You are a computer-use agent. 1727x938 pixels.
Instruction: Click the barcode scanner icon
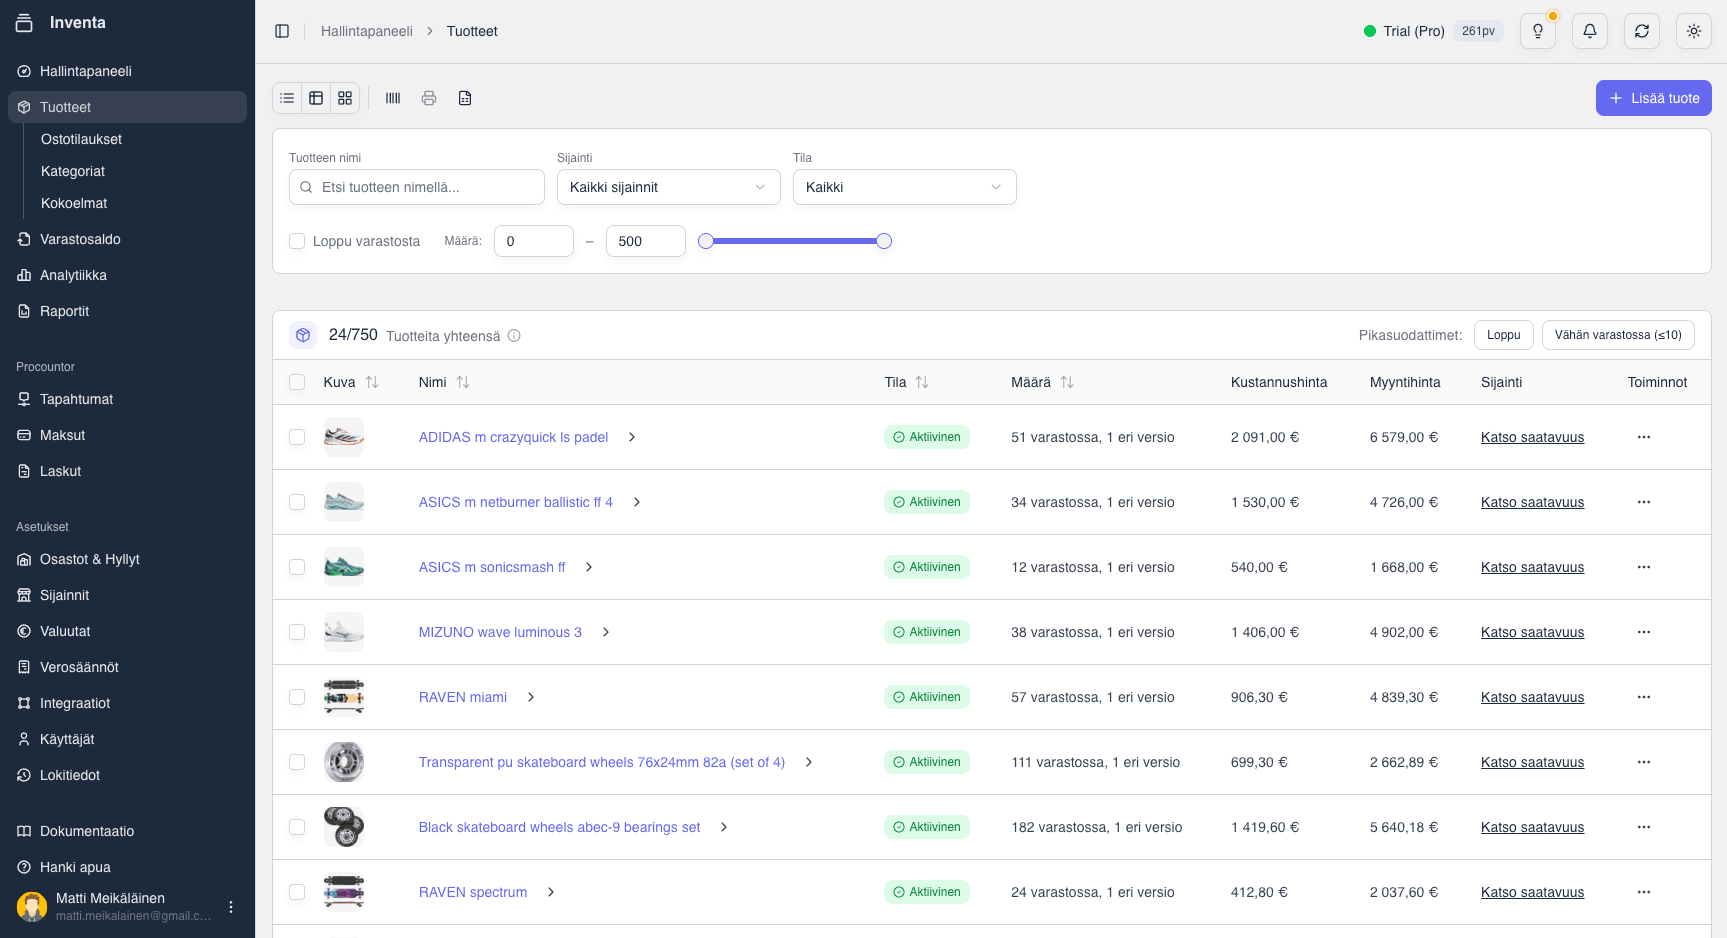pyautogui.click(x=393, y=98)
